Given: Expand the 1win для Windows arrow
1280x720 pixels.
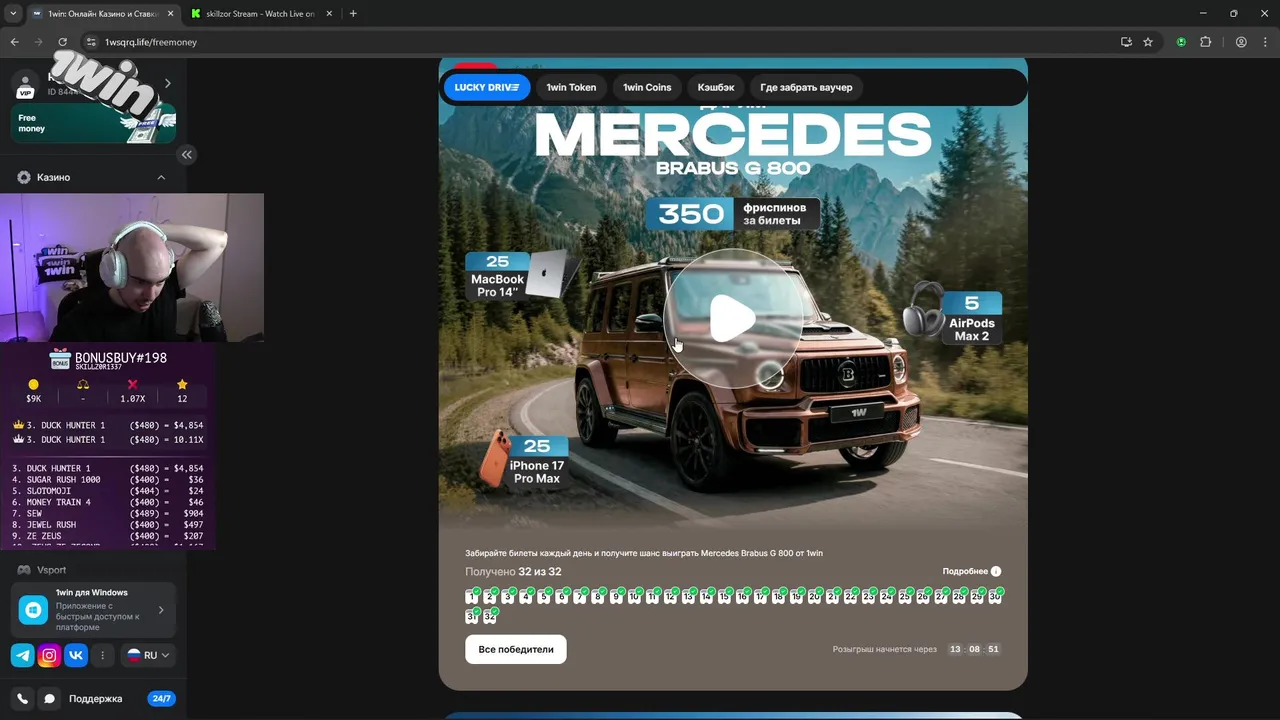Looking at the screenshot, I should (x=161, y=609).
